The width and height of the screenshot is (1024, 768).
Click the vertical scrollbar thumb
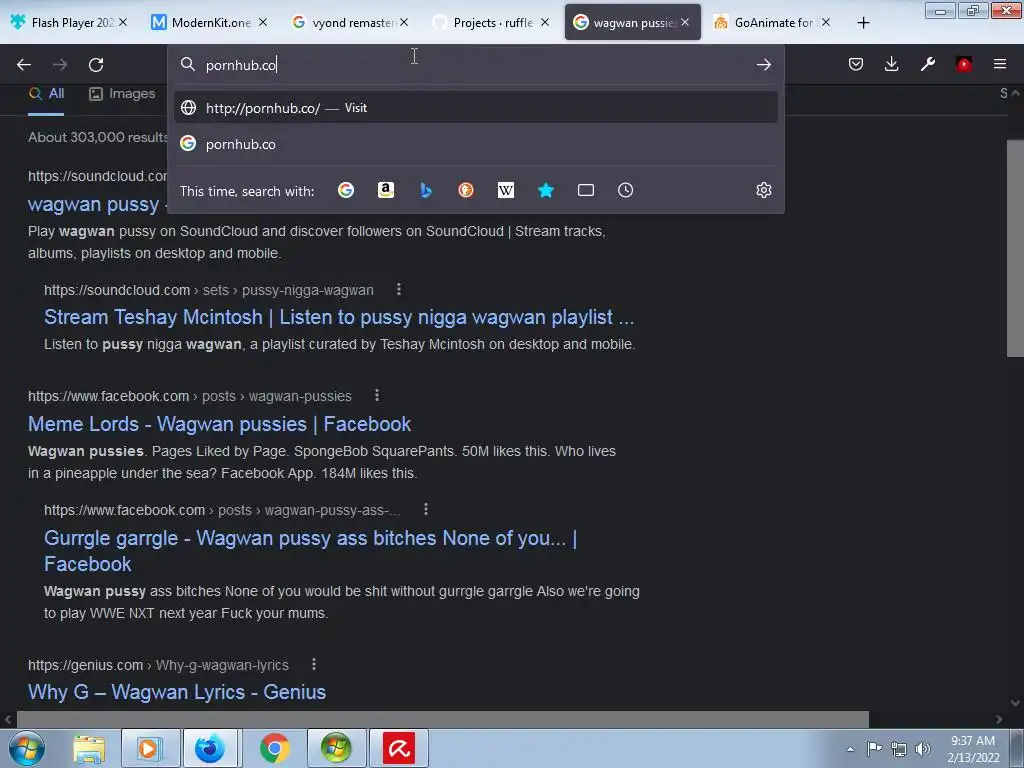[1015, 248]
